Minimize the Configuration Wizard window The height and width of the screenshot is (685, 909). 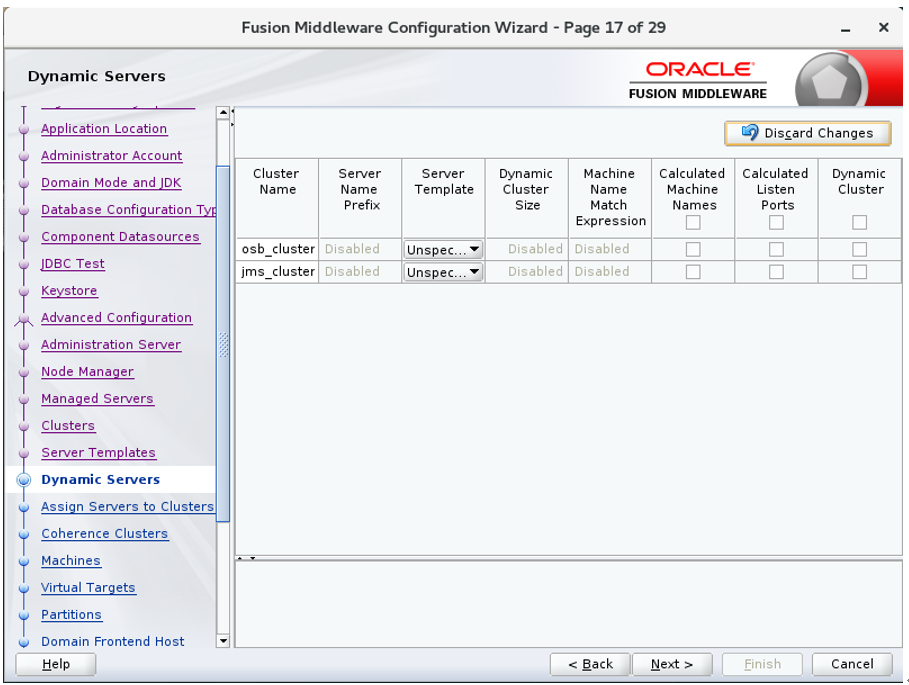[846, 28]
